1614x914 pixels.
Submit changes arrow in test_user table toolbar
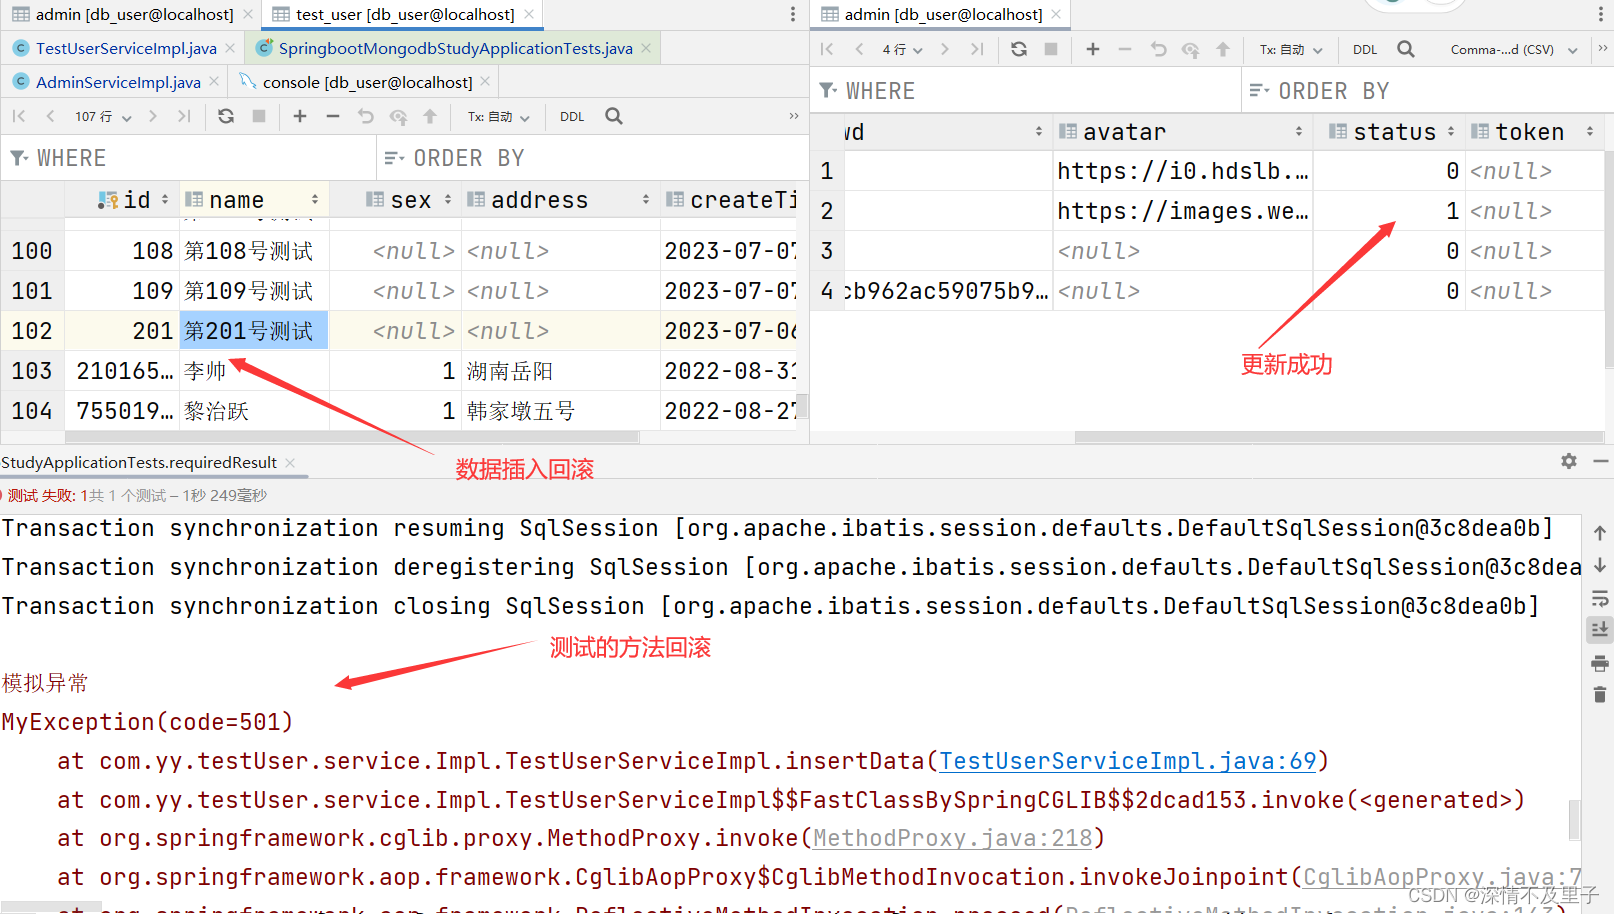click(430, 116)
